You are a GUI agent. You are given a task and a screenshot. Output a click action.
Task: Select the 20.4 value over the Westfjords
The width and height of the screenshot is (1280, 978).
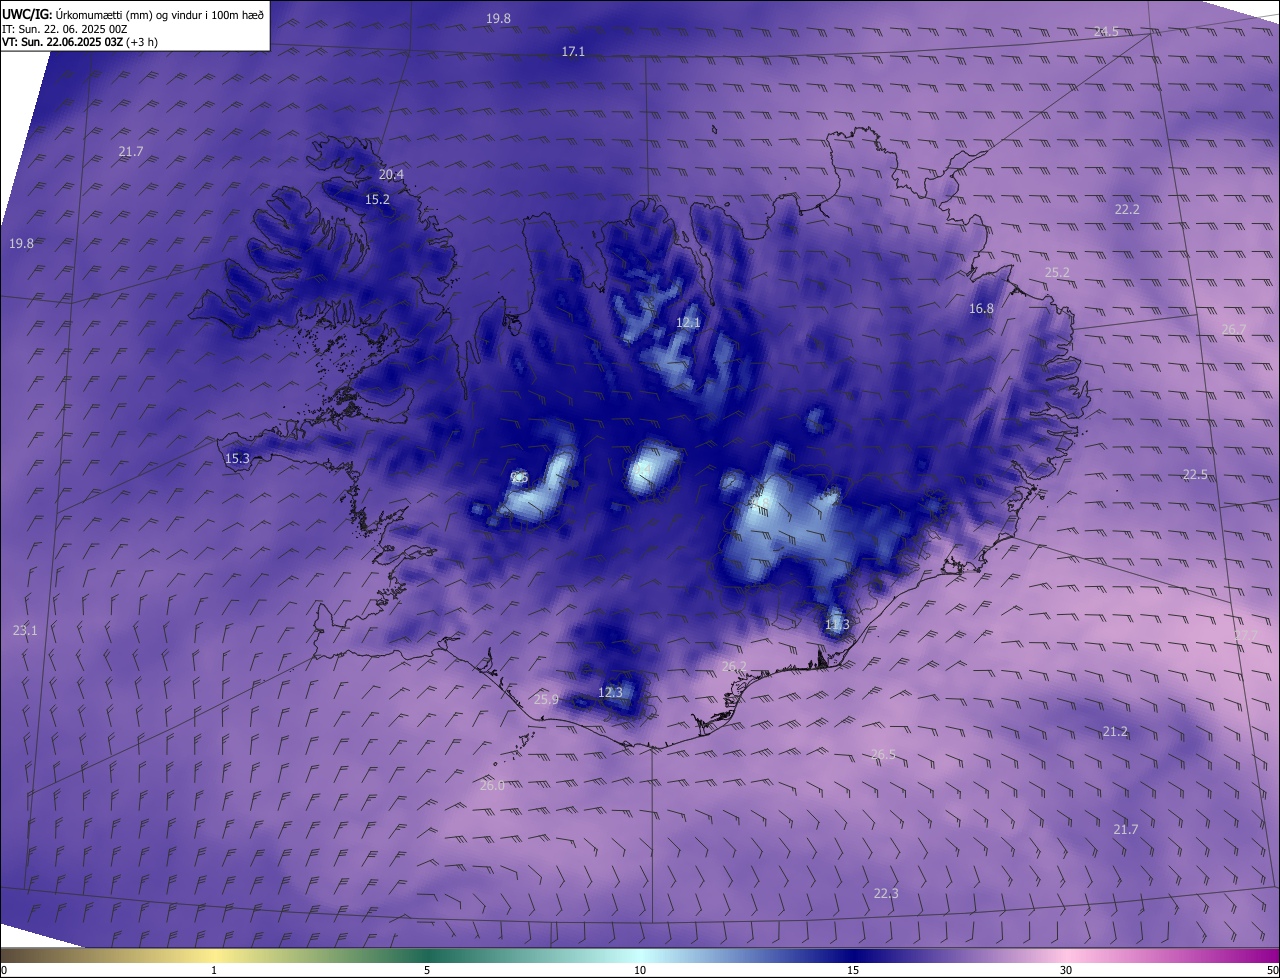[391, 175]
